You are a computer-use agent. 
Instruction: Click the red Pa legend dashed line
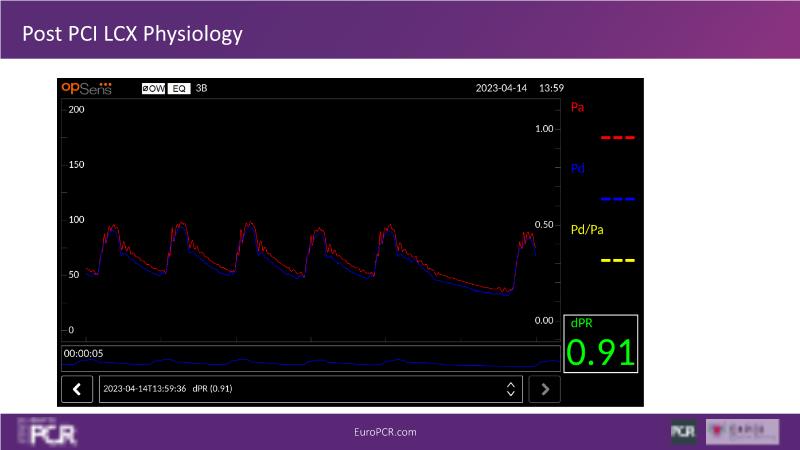[617, 137]
